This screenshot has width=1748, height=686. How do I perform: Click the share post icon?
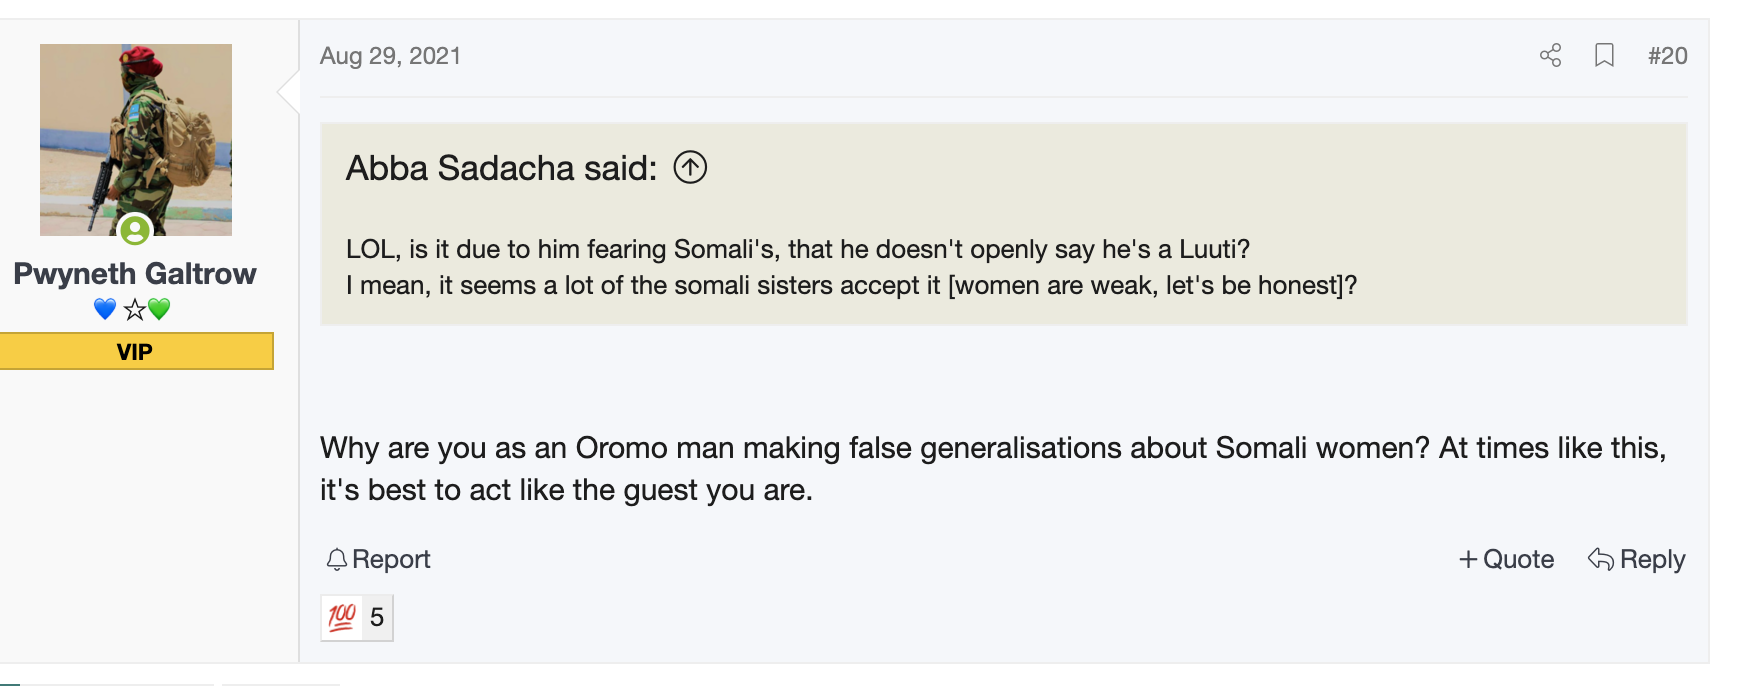coord(1550,55)
